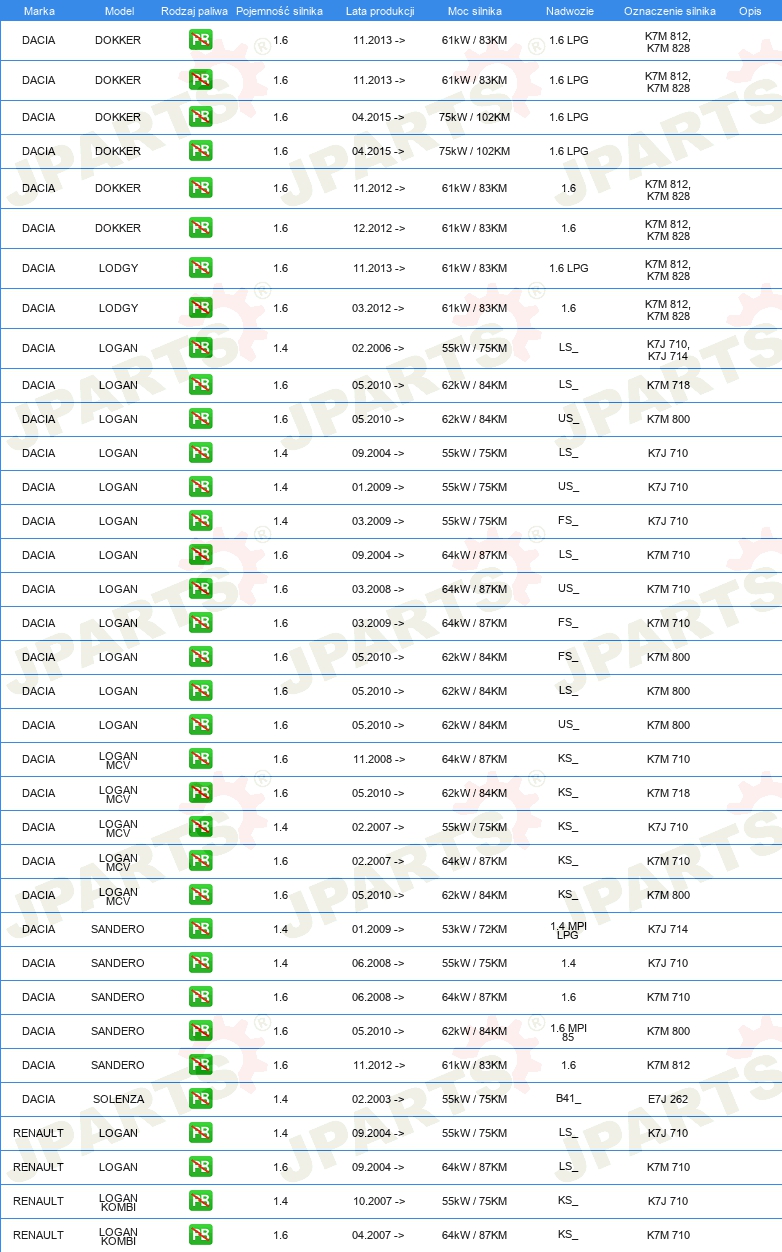
Task: Click the 02.2006 -> production date cell
Action: pos(379,348)
